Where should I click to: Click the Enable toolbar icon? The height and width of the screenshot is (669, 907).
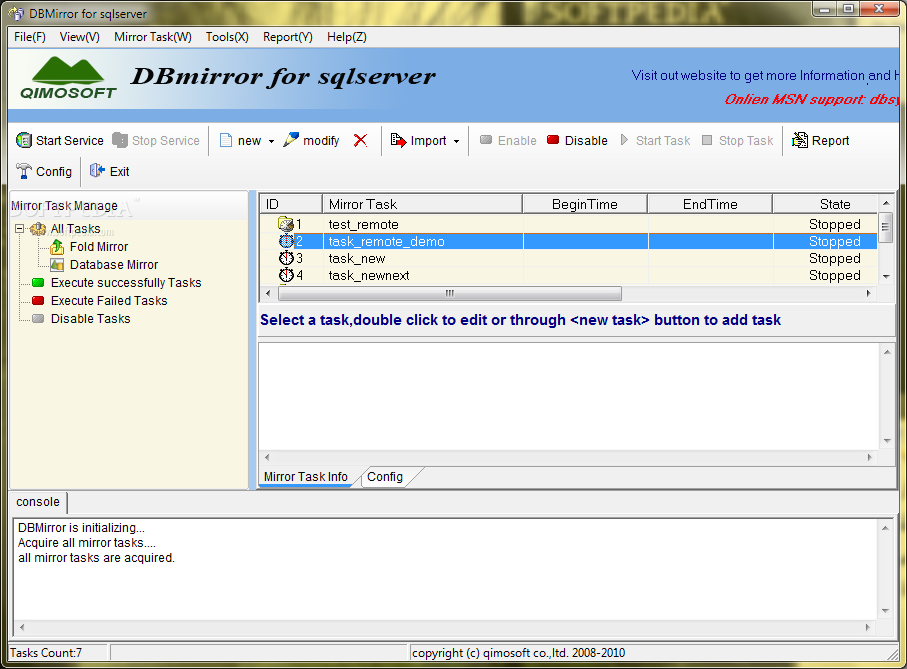click(486, 140)
